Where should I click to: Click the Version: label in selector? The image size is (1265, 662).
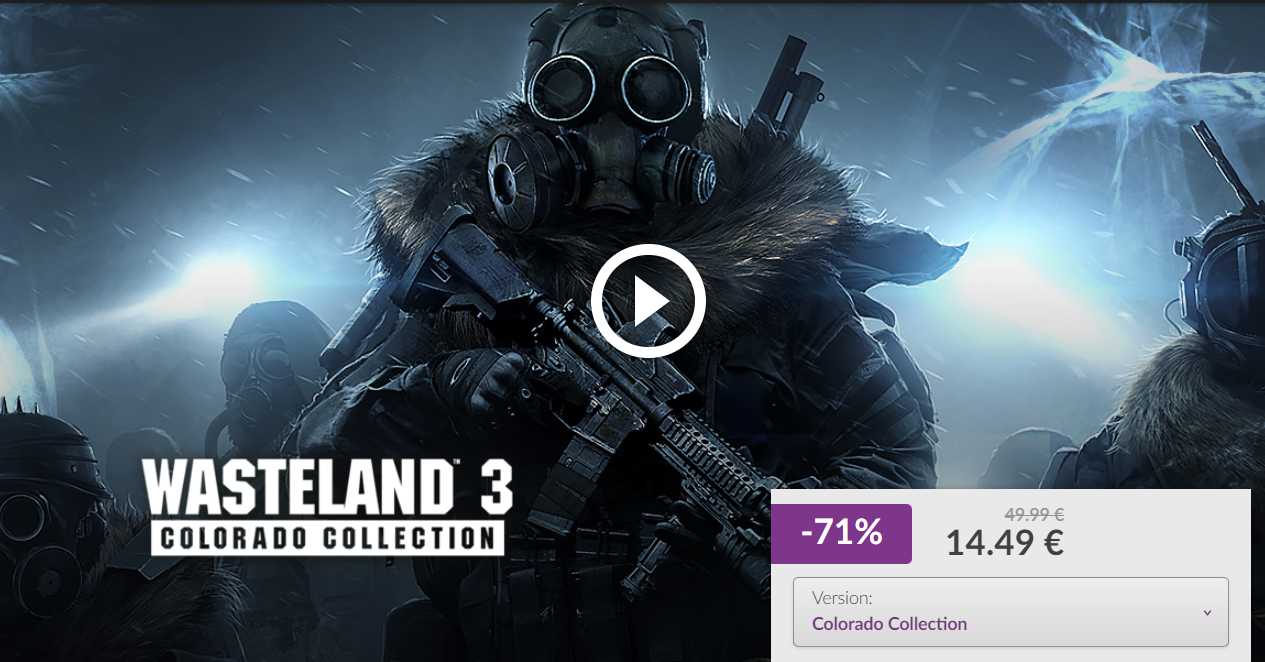(x=842, y=598)
